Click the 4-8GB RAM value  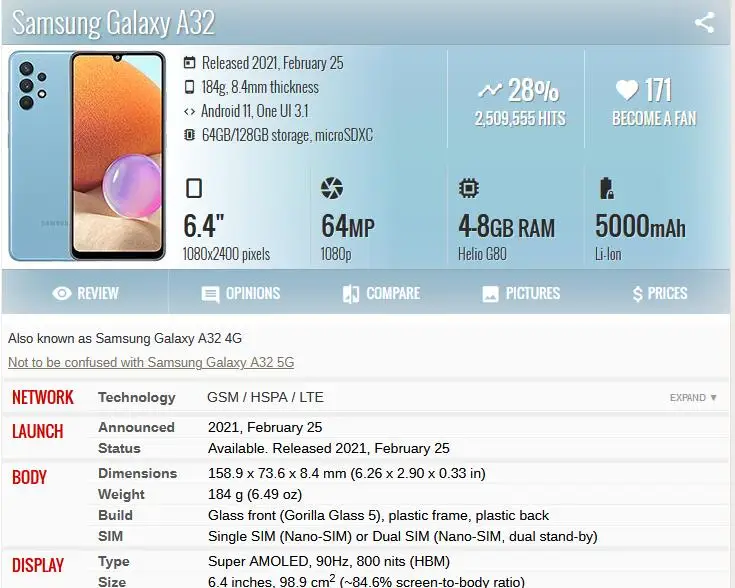pyautogui.click(x=506, y=226)
